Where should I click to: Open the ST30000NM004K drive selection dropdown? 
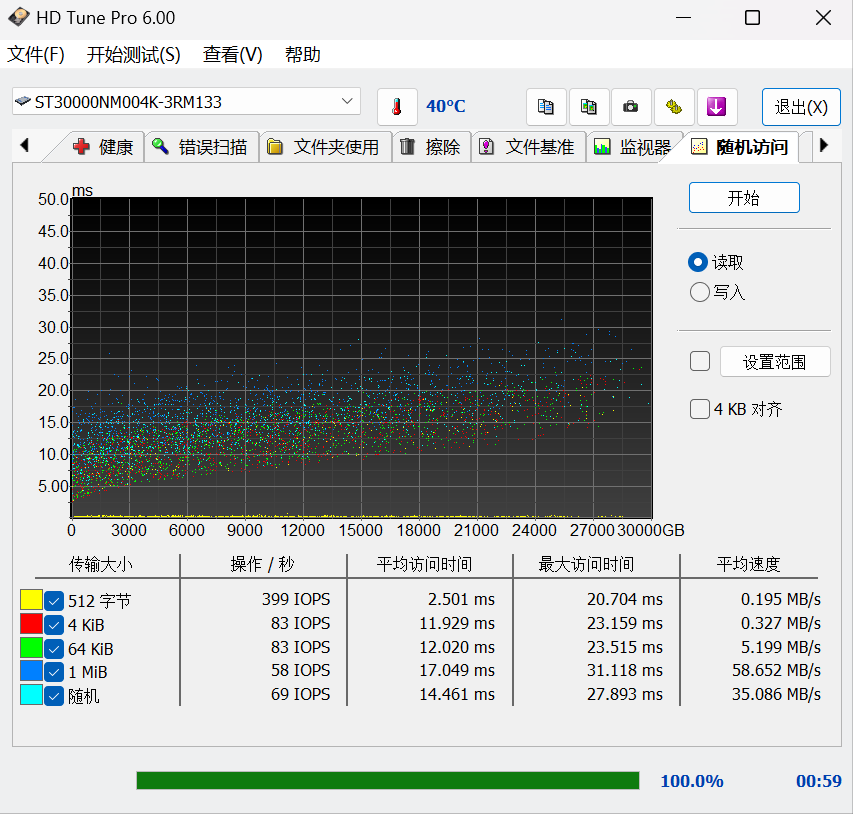(x=348, y=101)
